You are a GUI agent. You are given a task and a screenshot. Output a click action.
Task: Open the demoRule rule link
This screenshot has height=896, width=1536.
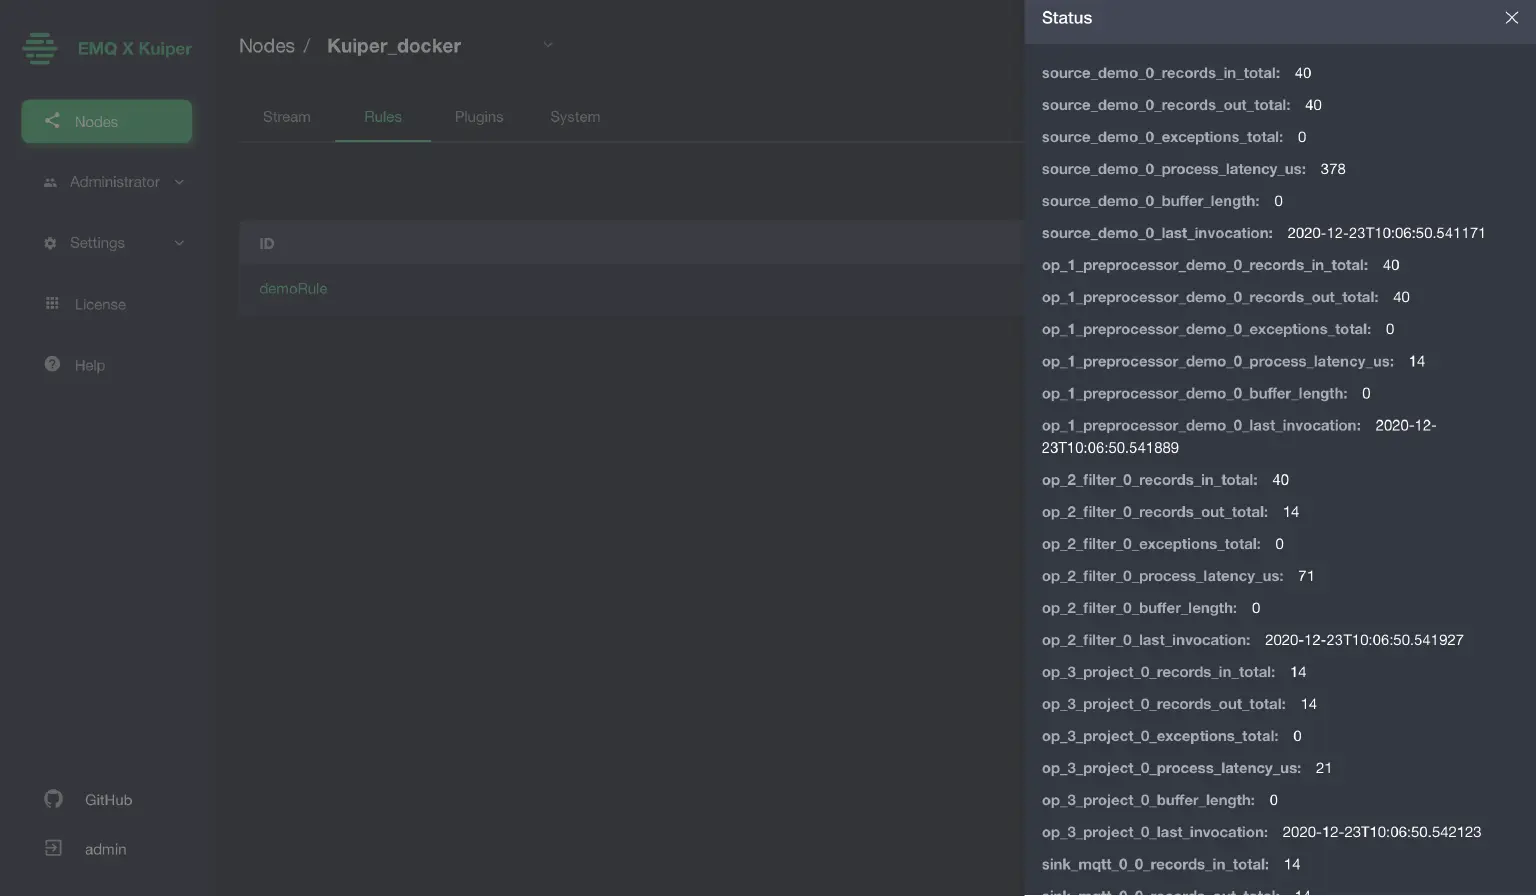coord(293,288)
